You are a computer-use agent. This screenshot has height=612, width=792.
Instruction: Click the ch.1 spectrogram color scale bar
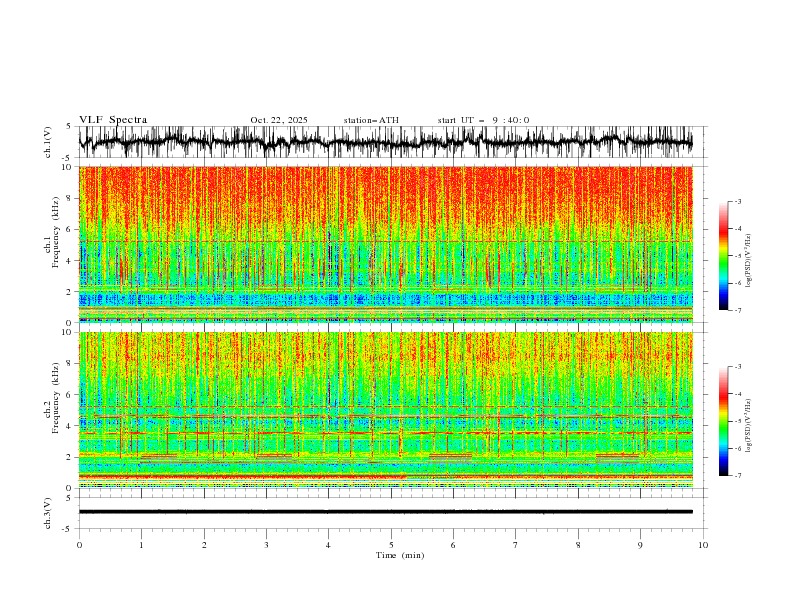723,256
